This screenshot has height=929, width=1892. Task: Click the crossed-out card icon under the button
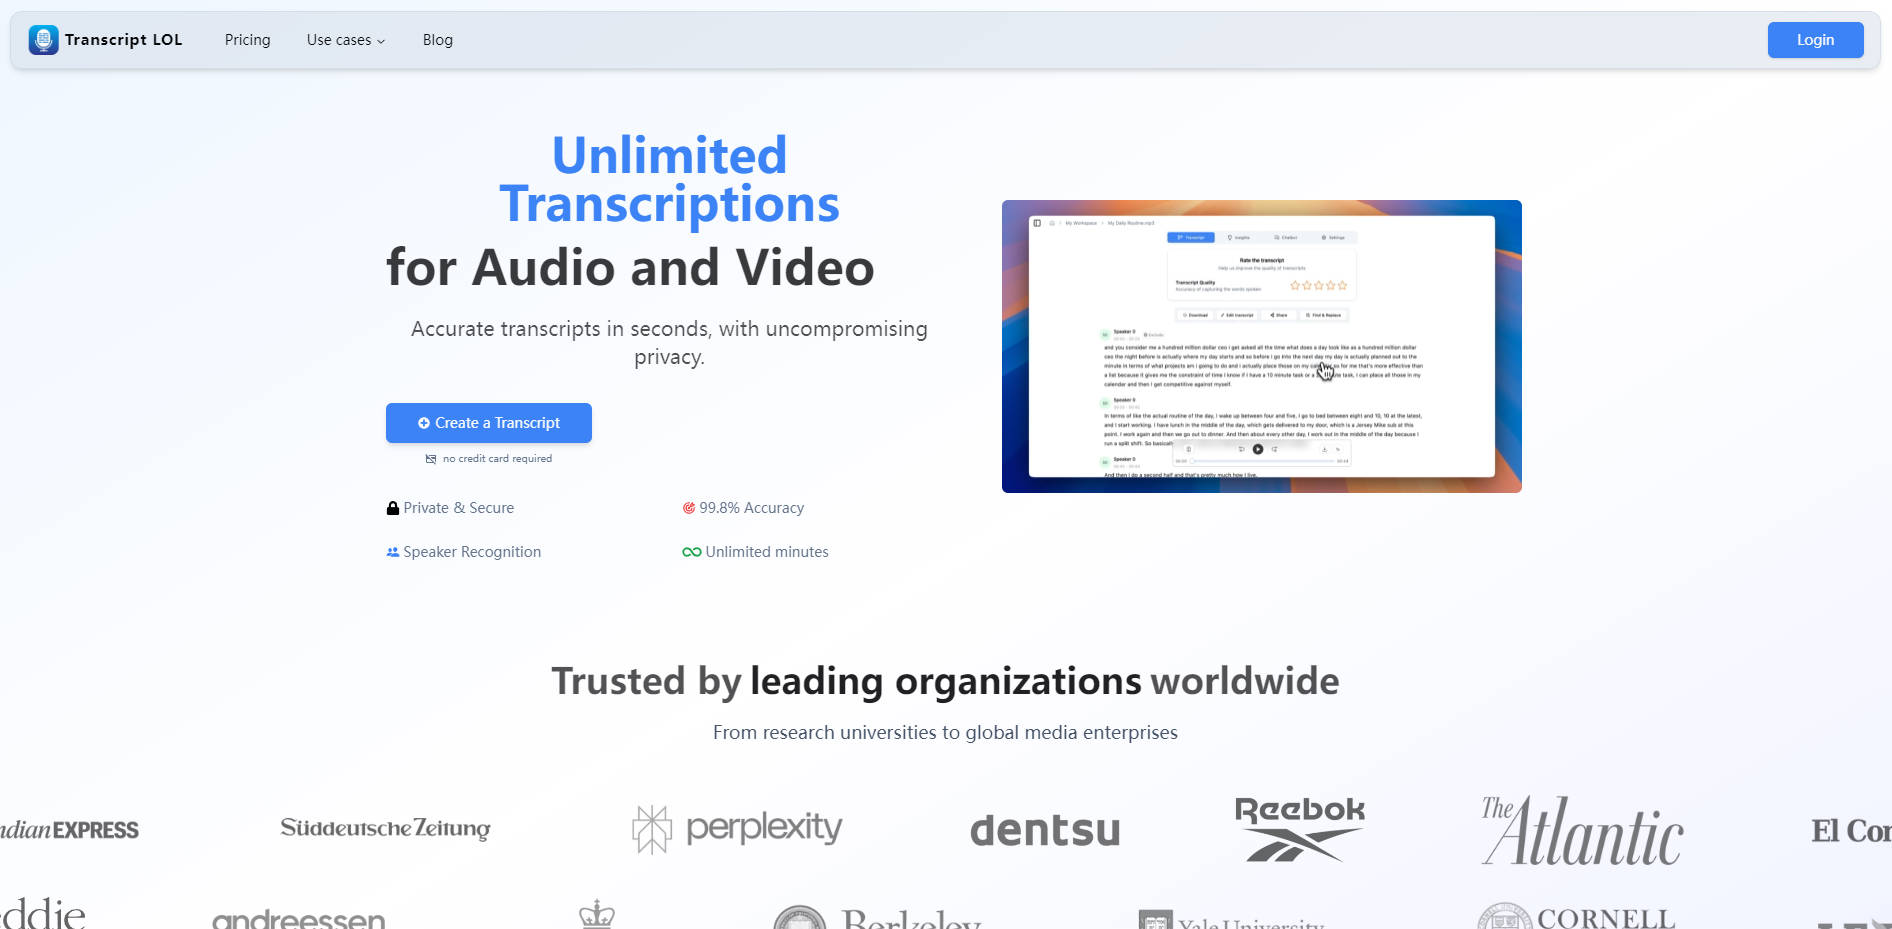431,459
